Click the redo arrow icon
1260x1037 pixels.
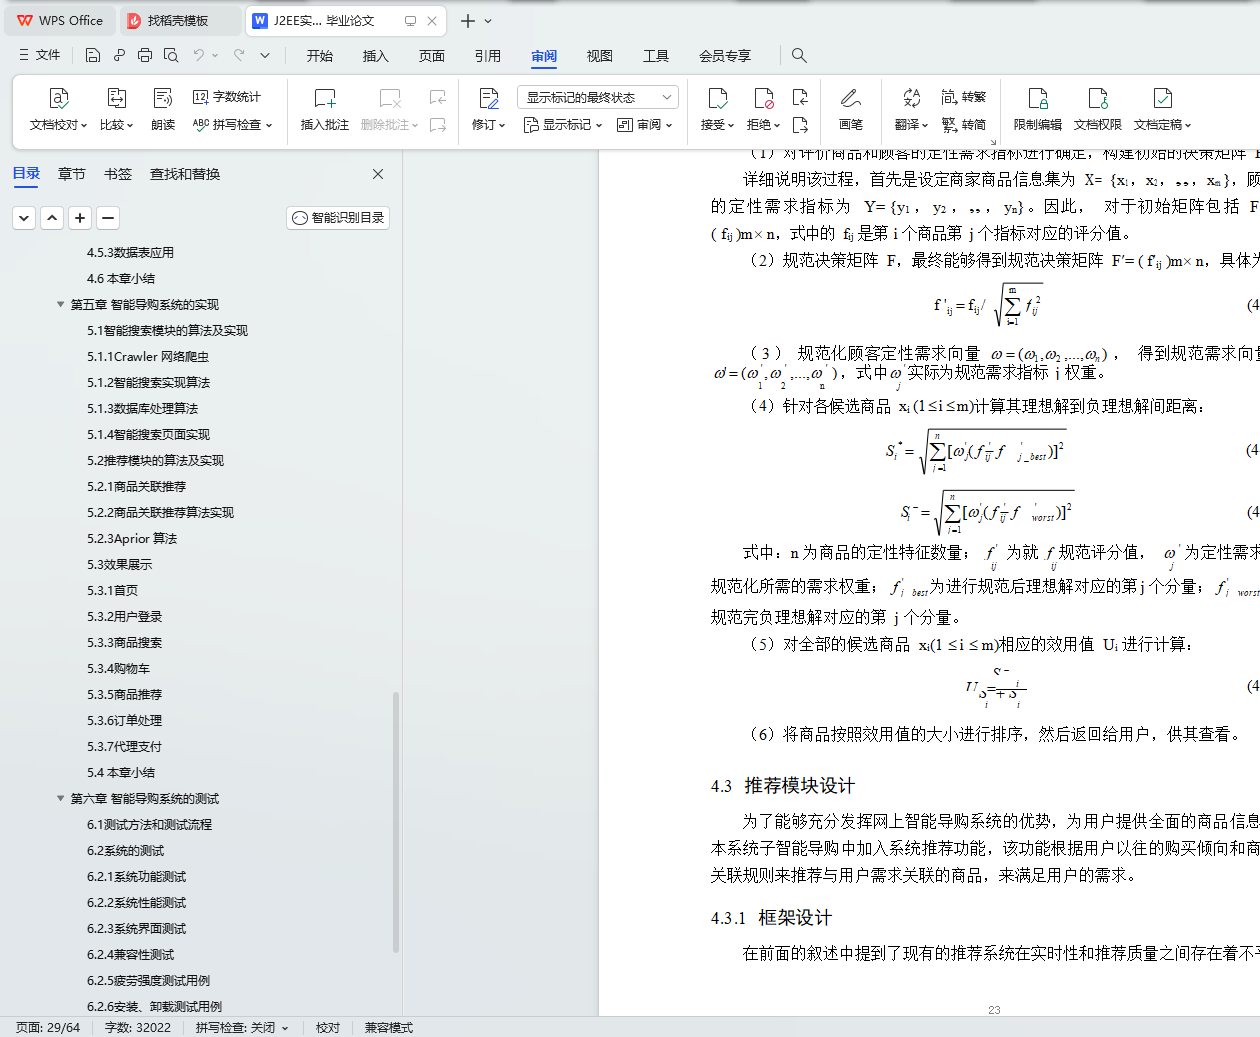pyautogui.click(x=239, y=55)
